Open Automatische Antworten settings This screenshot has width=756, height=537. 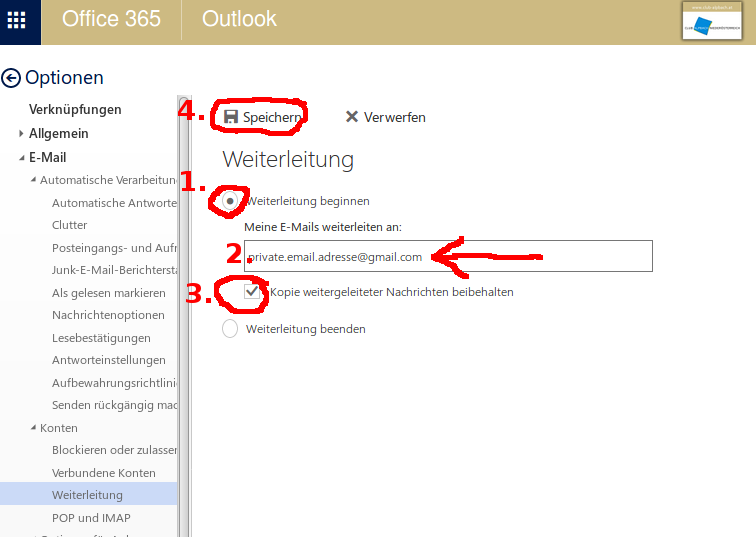pyautogui.click(x=114, y=203)
